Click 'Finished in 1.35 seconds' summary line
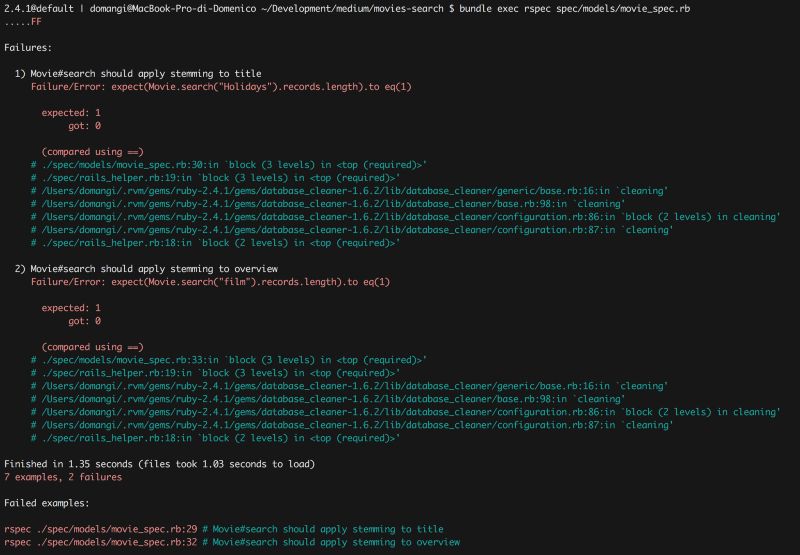 [x=160, y=464]
